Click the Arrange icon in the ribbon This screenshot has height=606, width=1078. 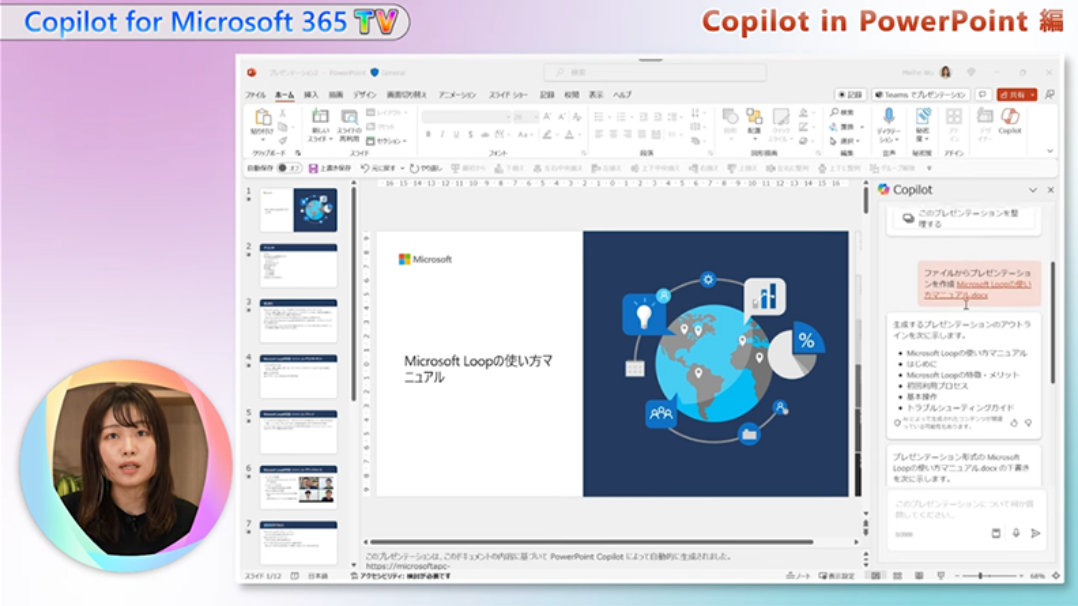(x=754, y=119)
